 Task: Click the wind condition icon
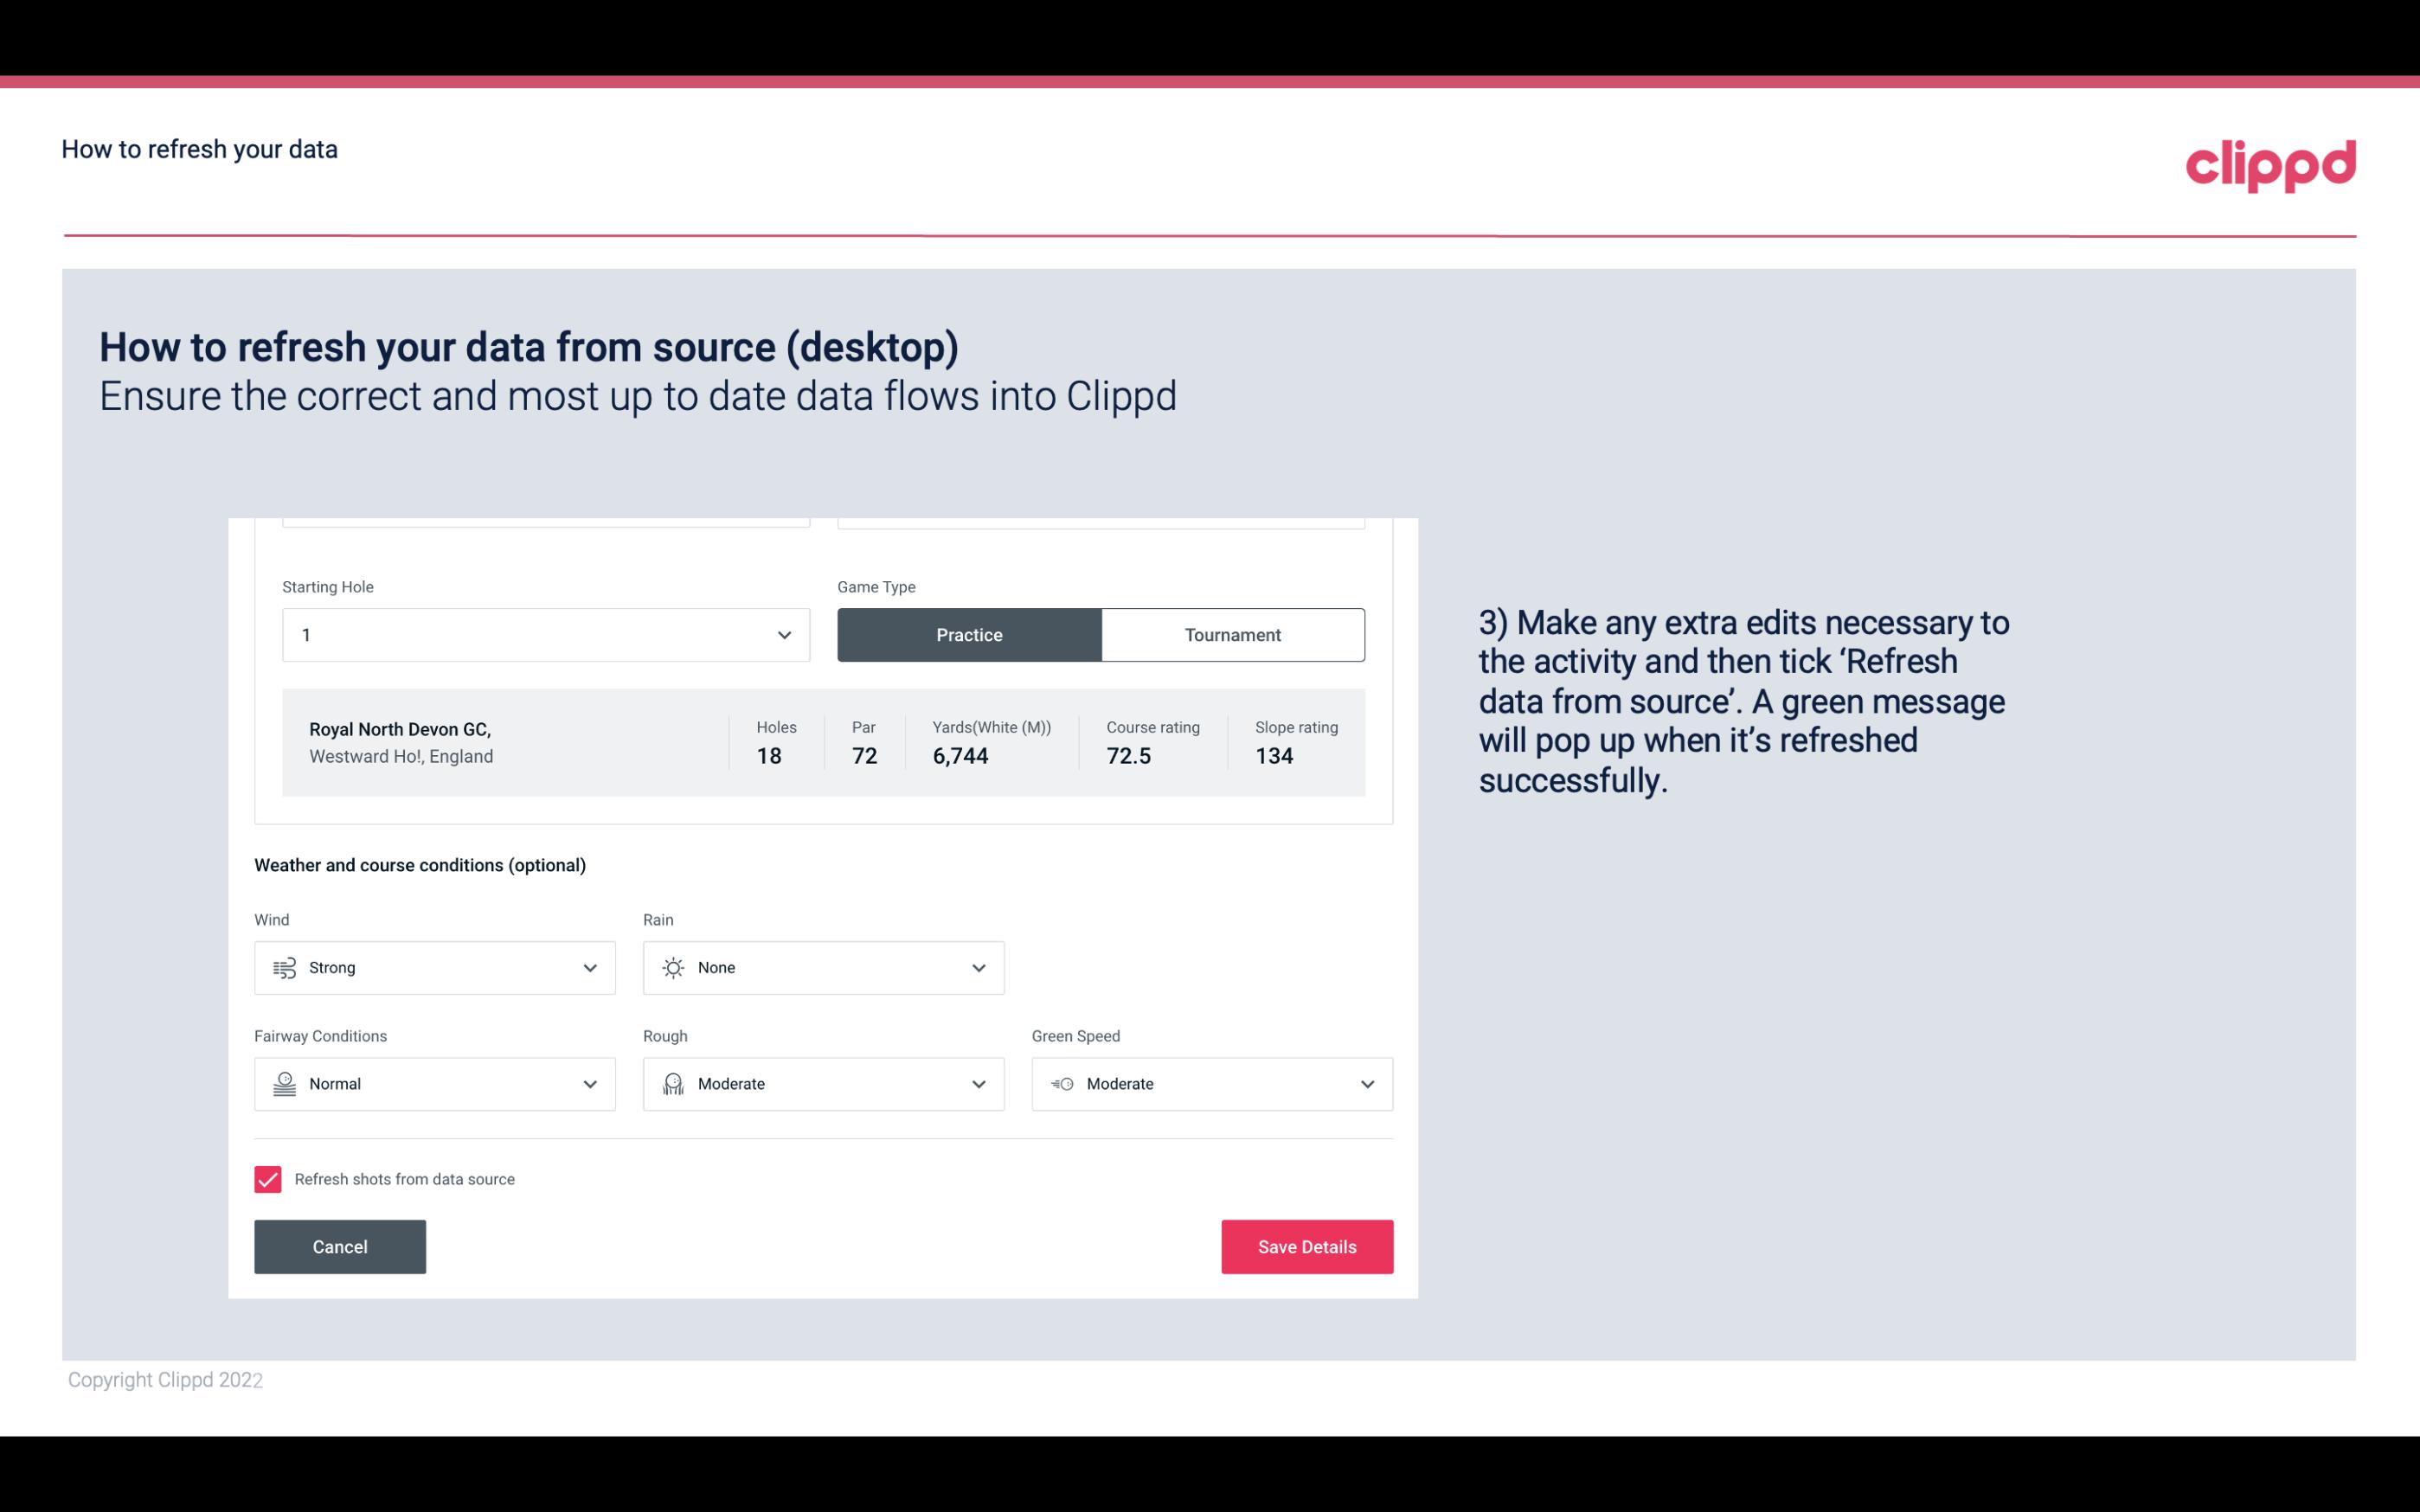tap(282, 967)
